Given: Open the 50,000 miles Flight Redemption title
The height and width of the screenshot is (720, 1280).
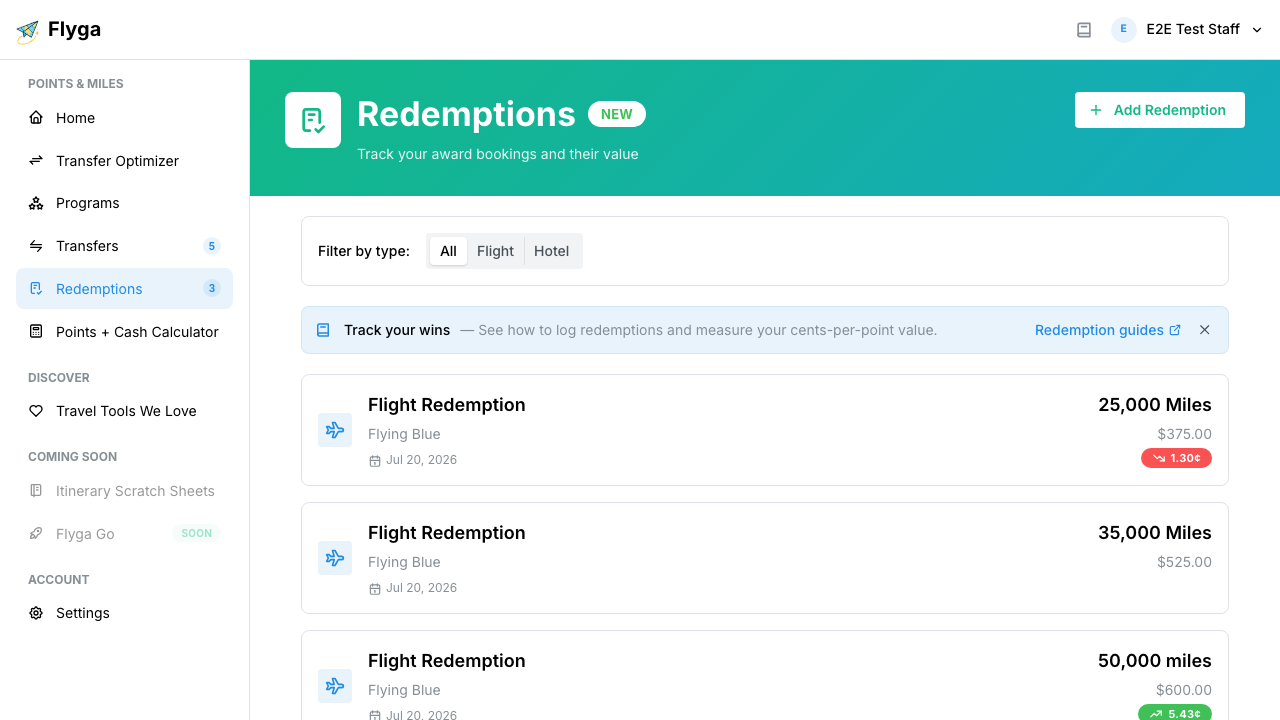Looking at the screenshot, I should coord(446,661).
